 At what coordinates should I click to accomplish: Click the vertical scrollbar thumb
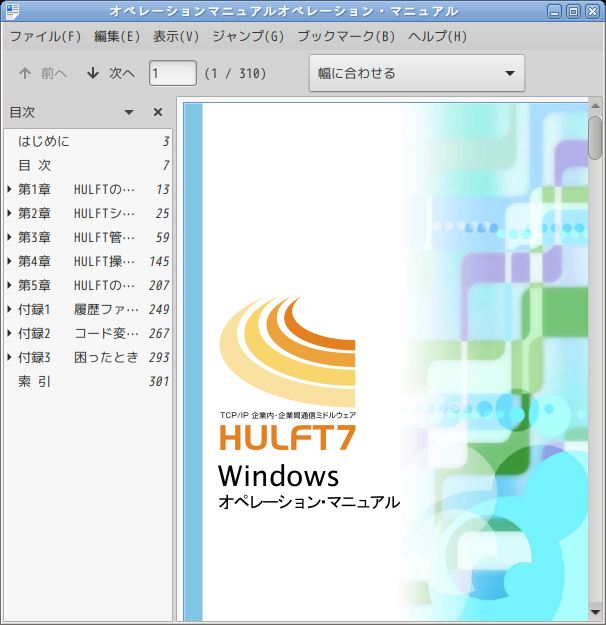coord(595,138)
